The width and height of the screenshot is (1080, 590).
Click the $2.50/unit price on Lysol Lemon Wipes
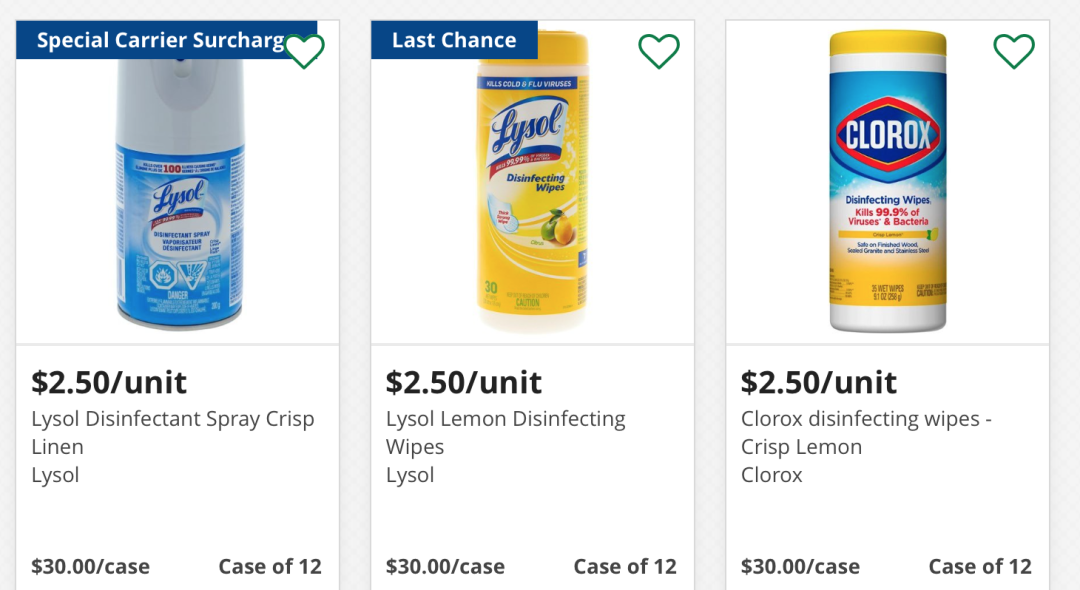(x=464, y=382)
